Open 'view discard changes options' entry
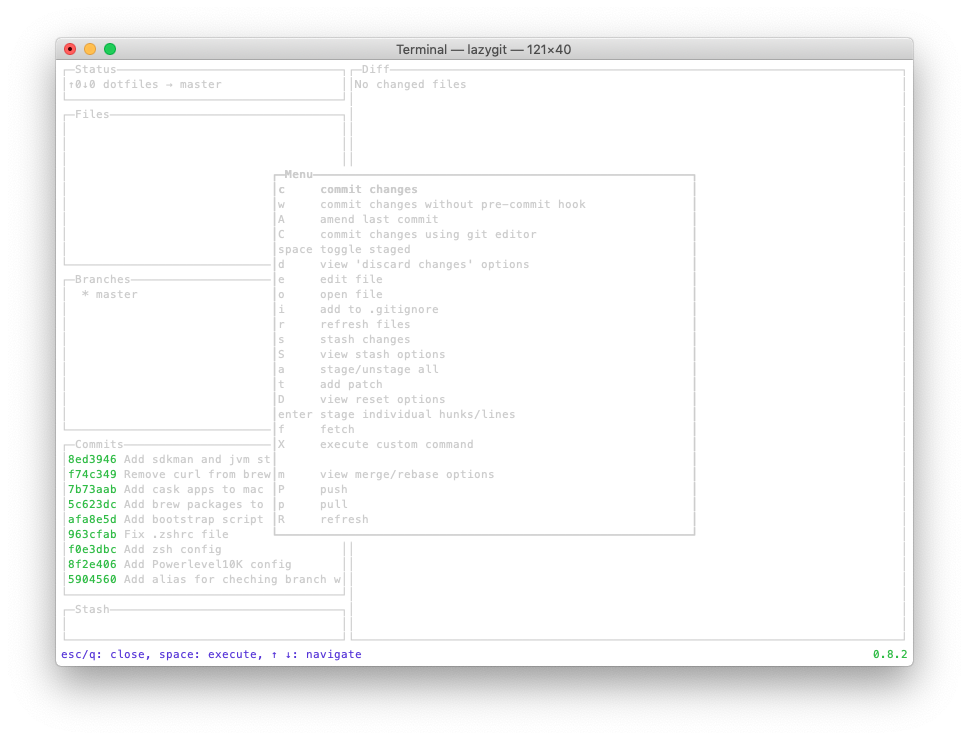Image resolution: width=969 pixels, height=740 pixels. 484,264
